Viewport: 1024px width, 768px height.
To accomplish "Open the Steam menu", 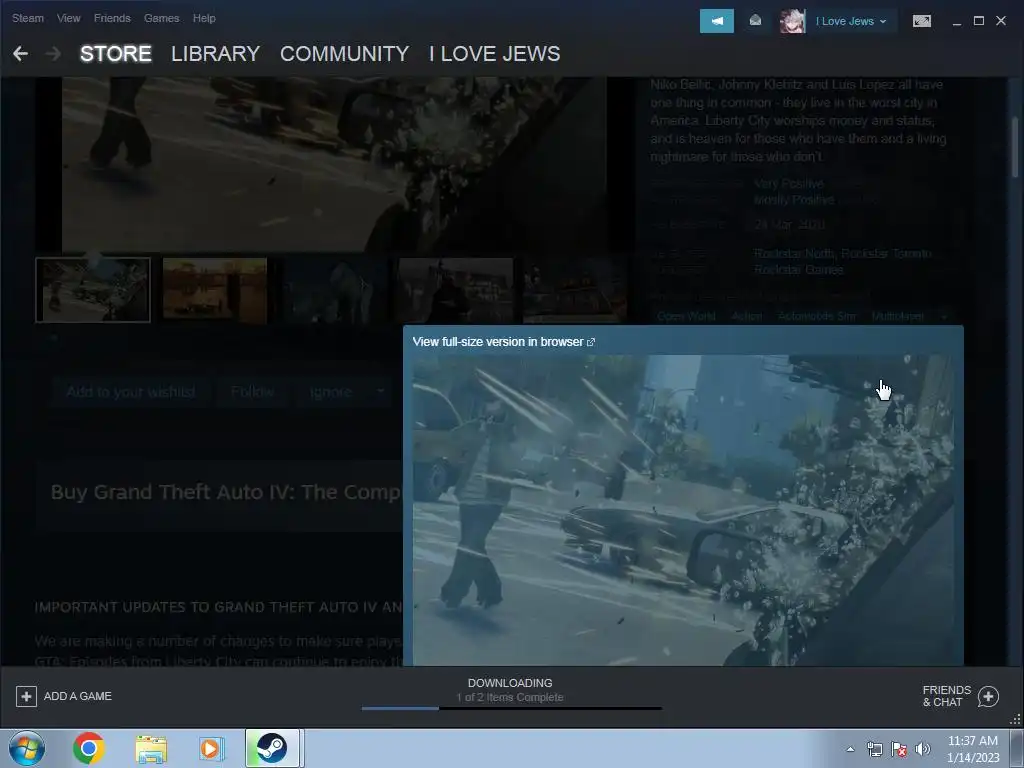I will tap(27, 18).
